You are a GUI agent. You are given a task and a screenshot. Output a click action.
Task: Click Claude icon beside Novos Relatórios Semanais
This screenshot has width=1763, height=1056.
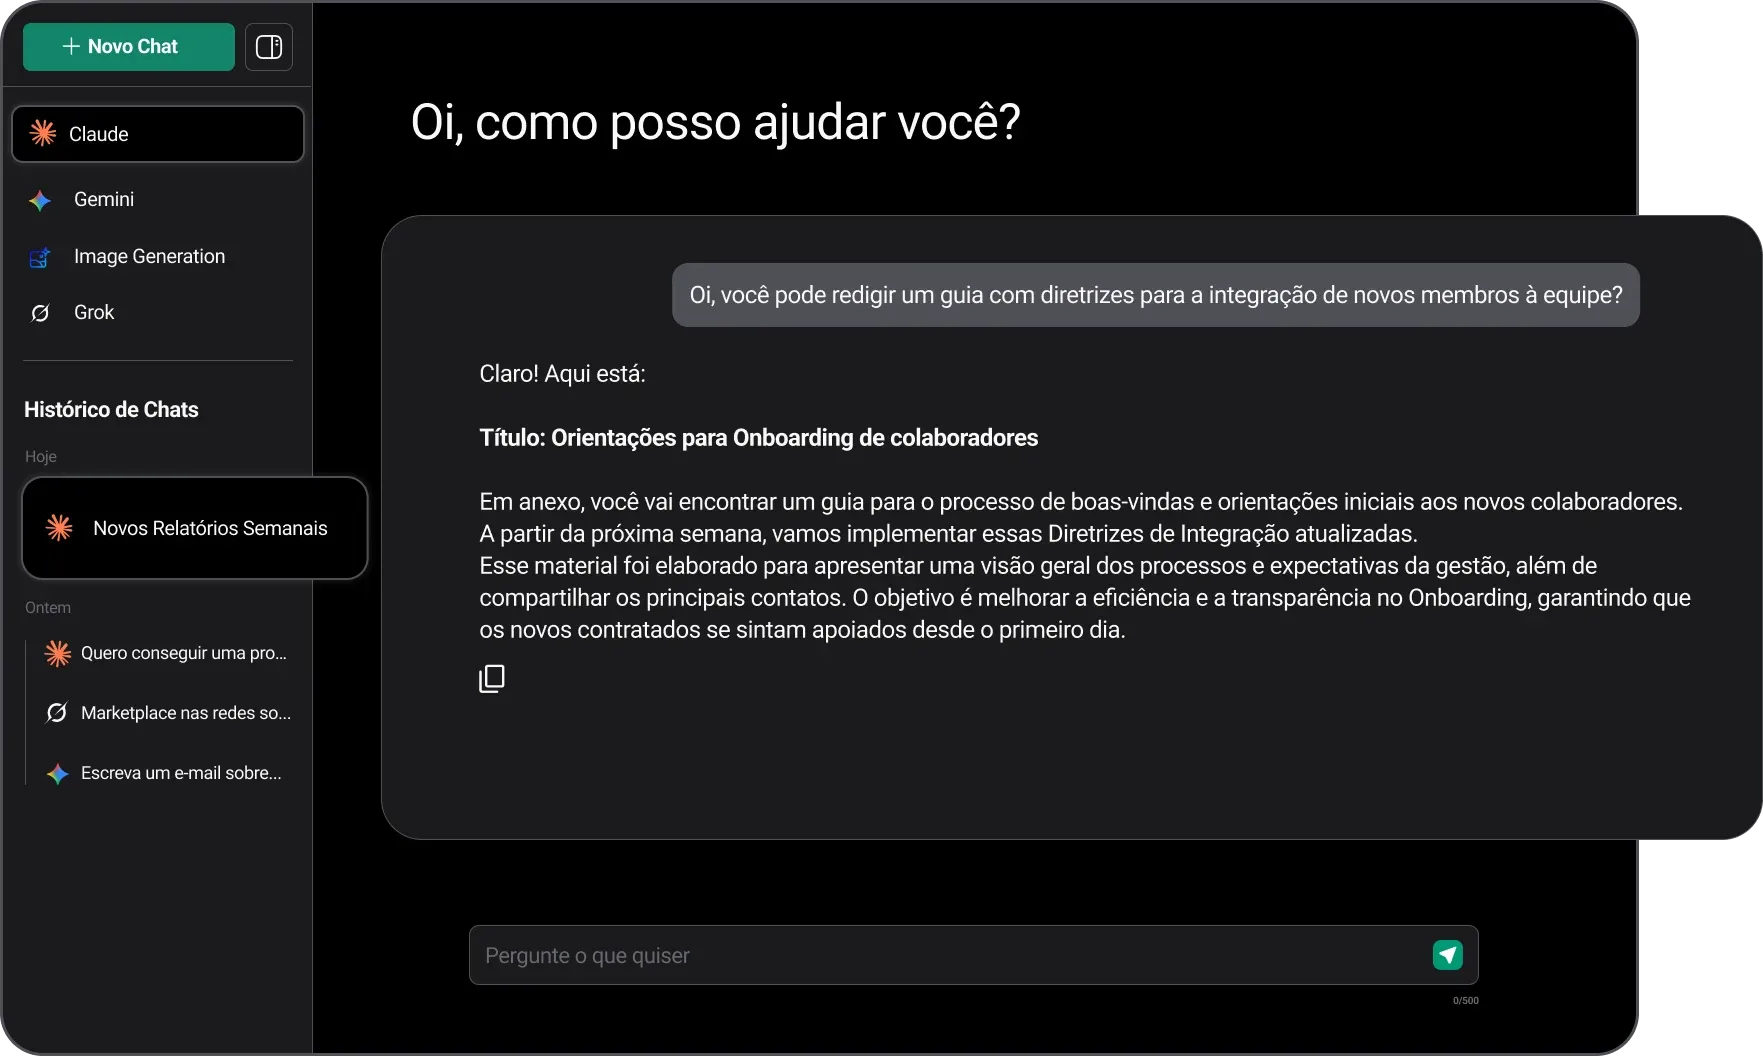pyautogui.click(x=59, y=528)
